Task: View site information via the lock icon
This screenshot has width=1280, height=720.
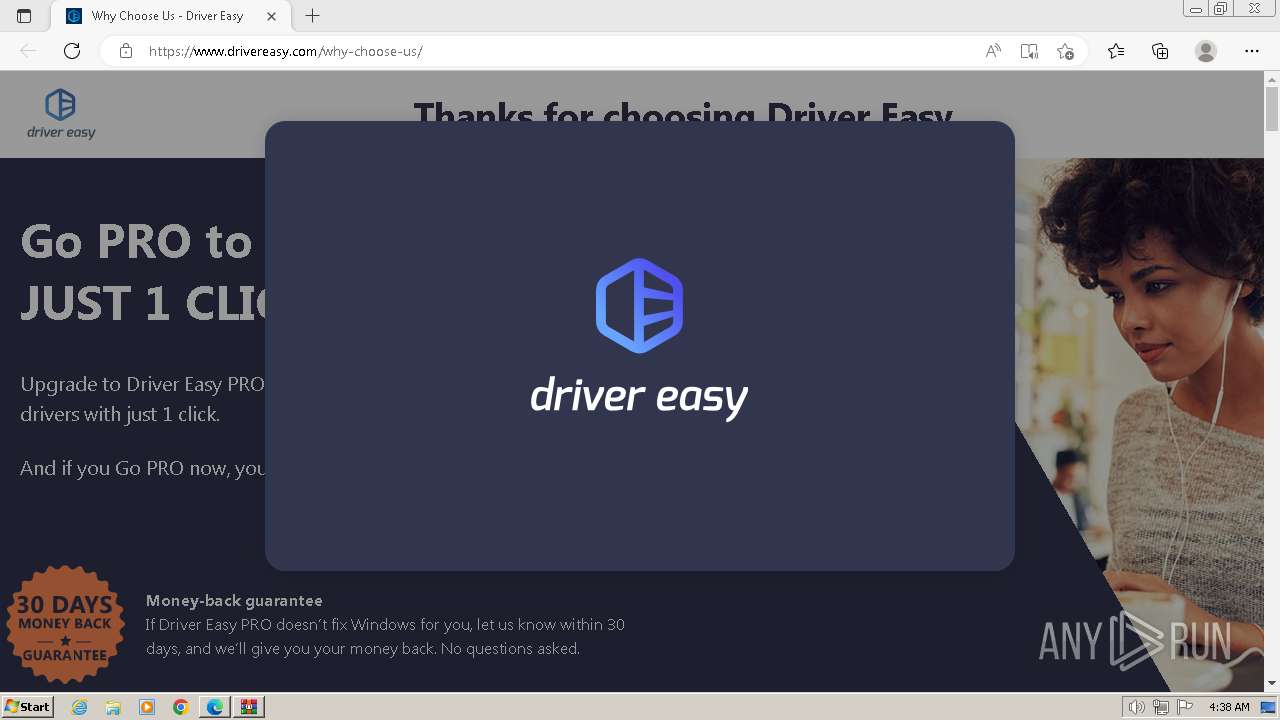Action: click(126, 51)
